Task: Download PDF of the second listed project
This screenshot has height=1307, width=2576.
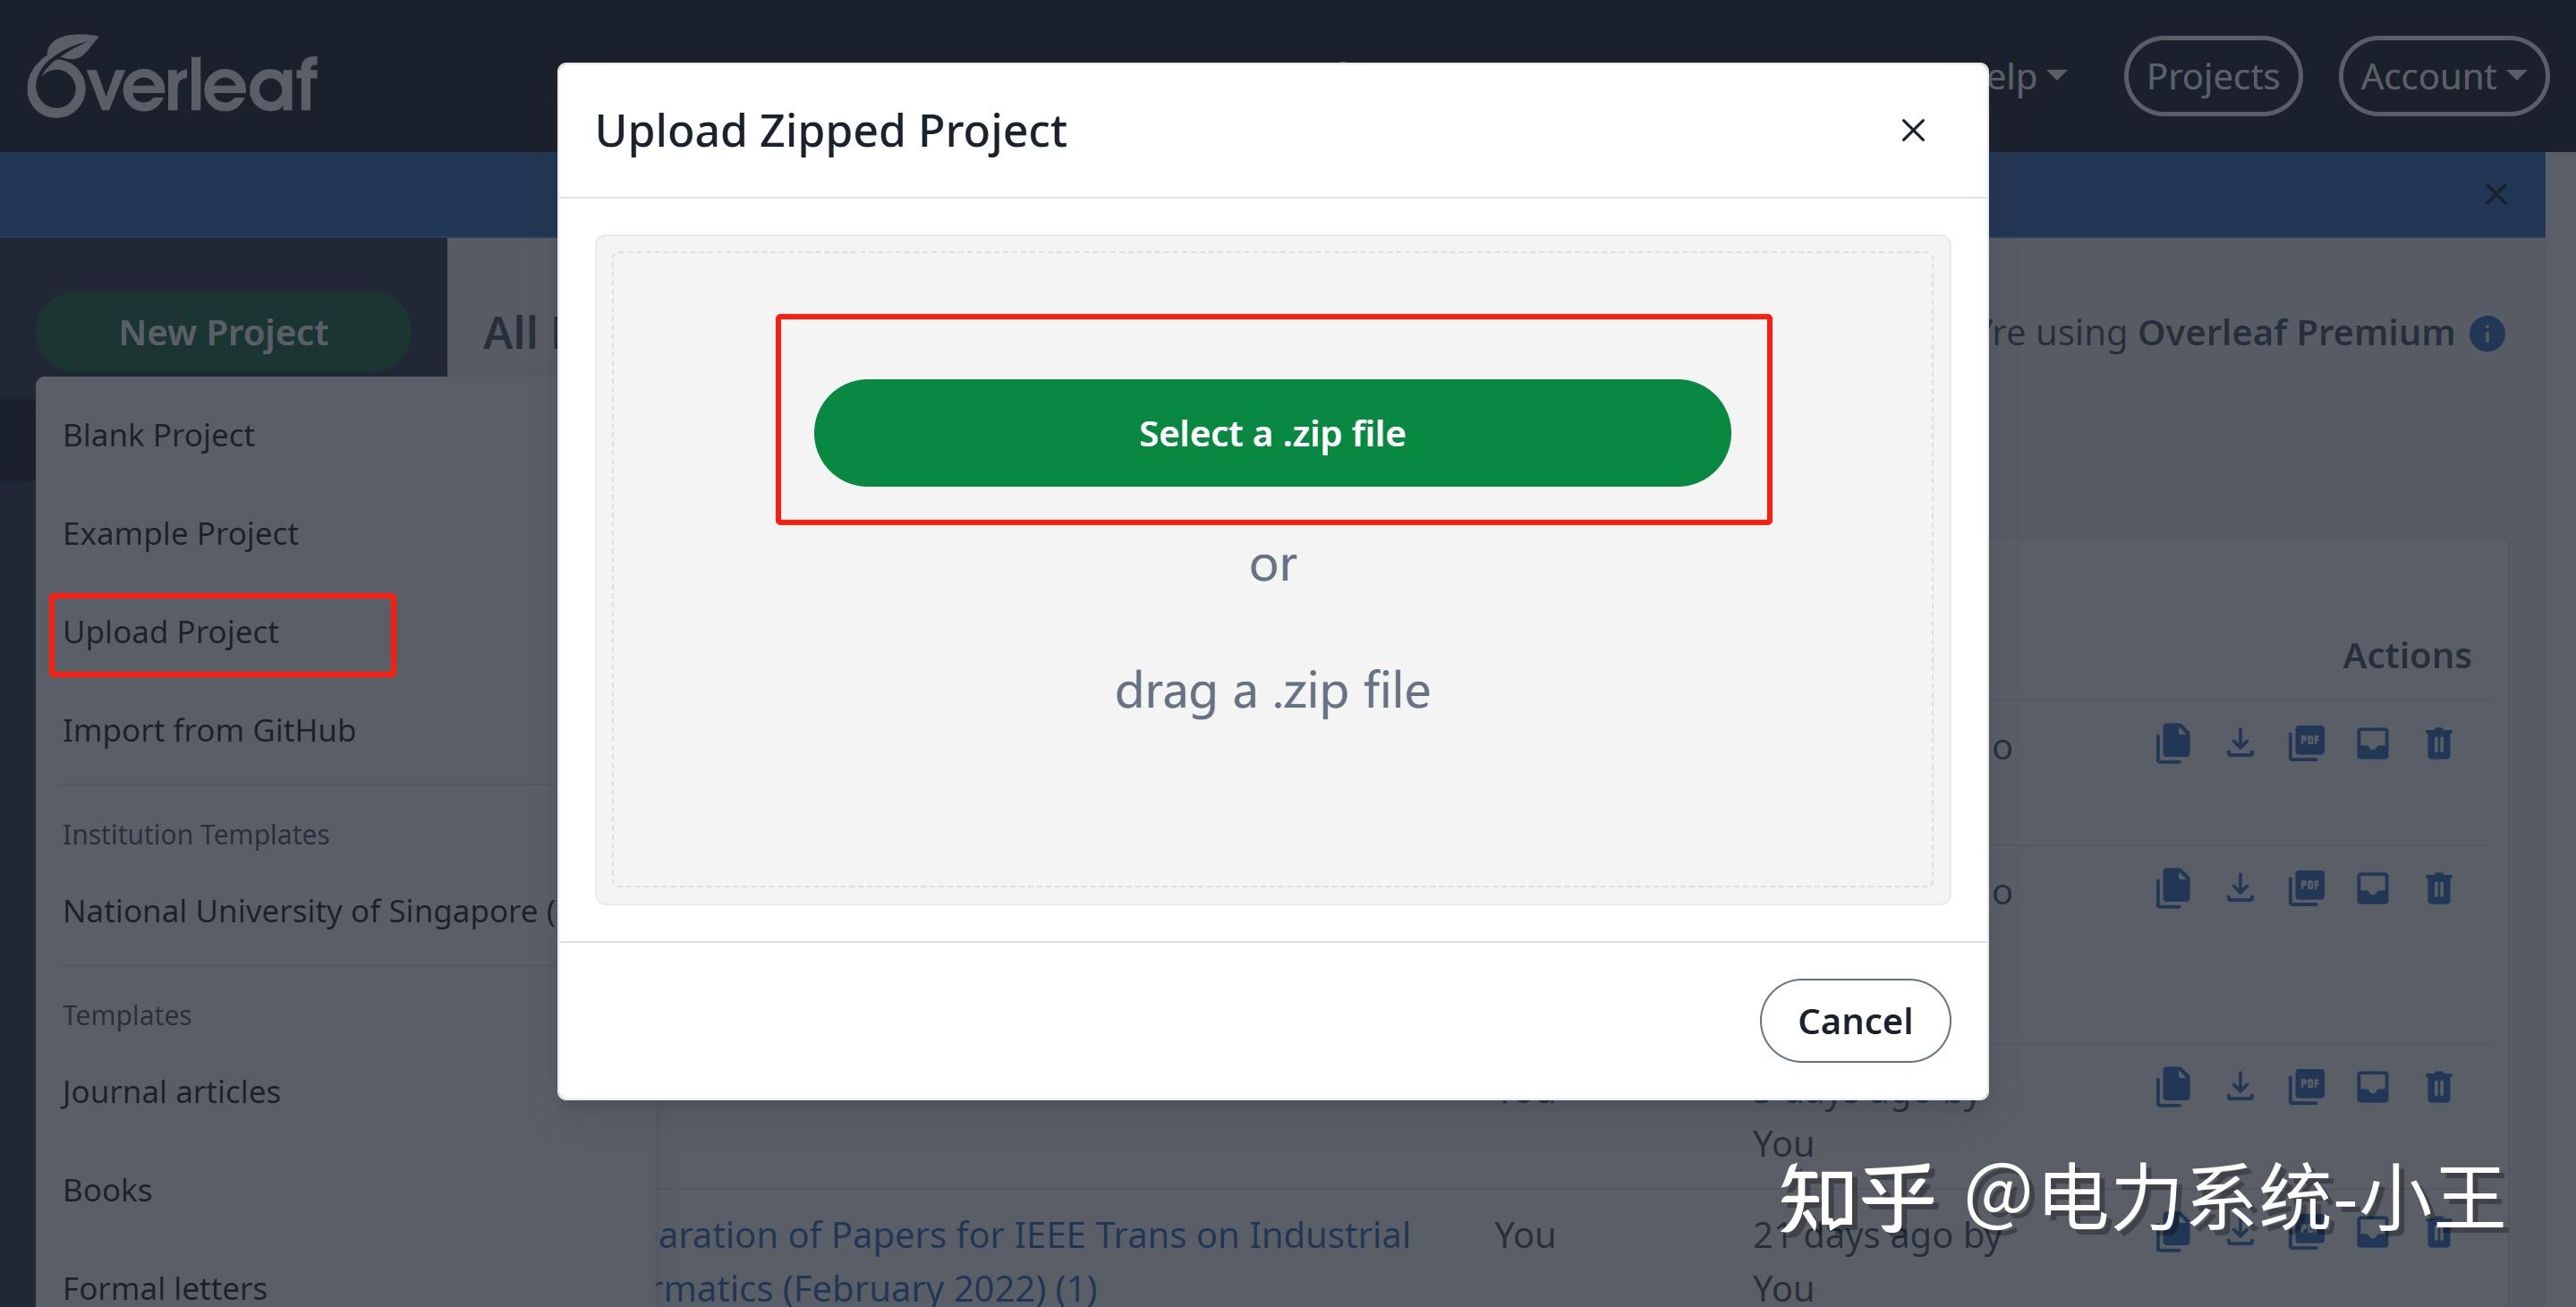Action: [2306, 888]
